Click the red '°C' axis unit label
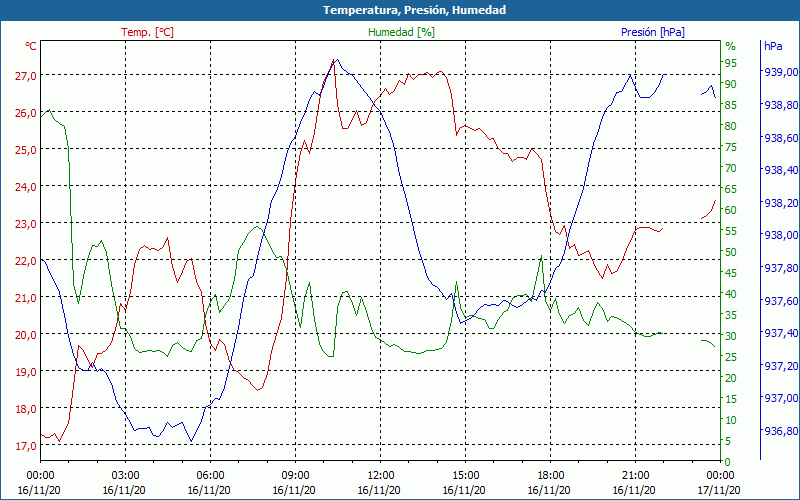800x500 pixels. [x=31, y=46]
